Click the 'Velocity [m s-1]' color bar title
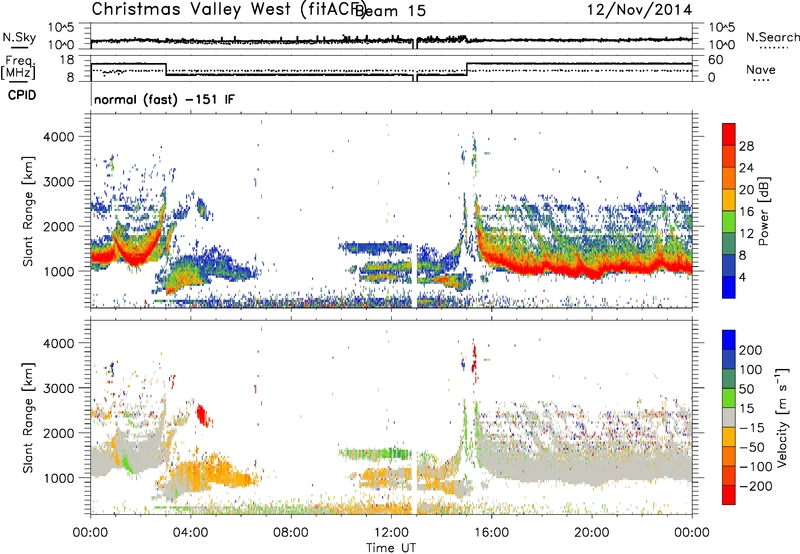The image size is (800, 554). (x=782, y=417)
